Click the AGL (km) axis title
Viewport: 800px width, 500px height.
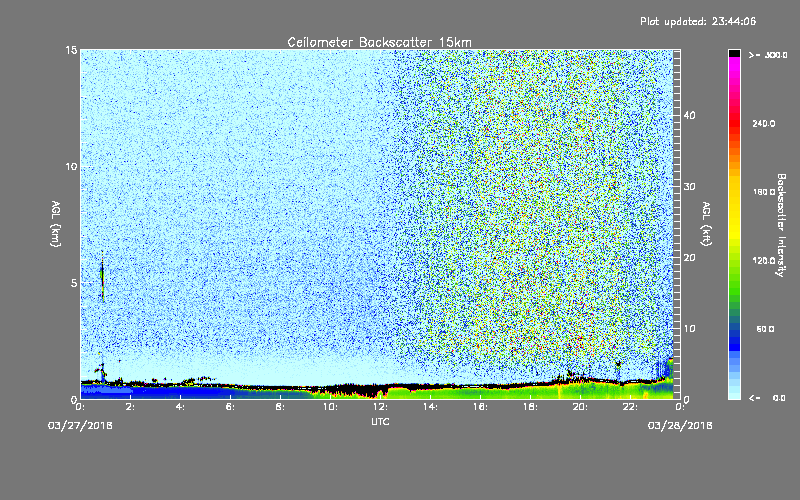[x=56, y=223]
